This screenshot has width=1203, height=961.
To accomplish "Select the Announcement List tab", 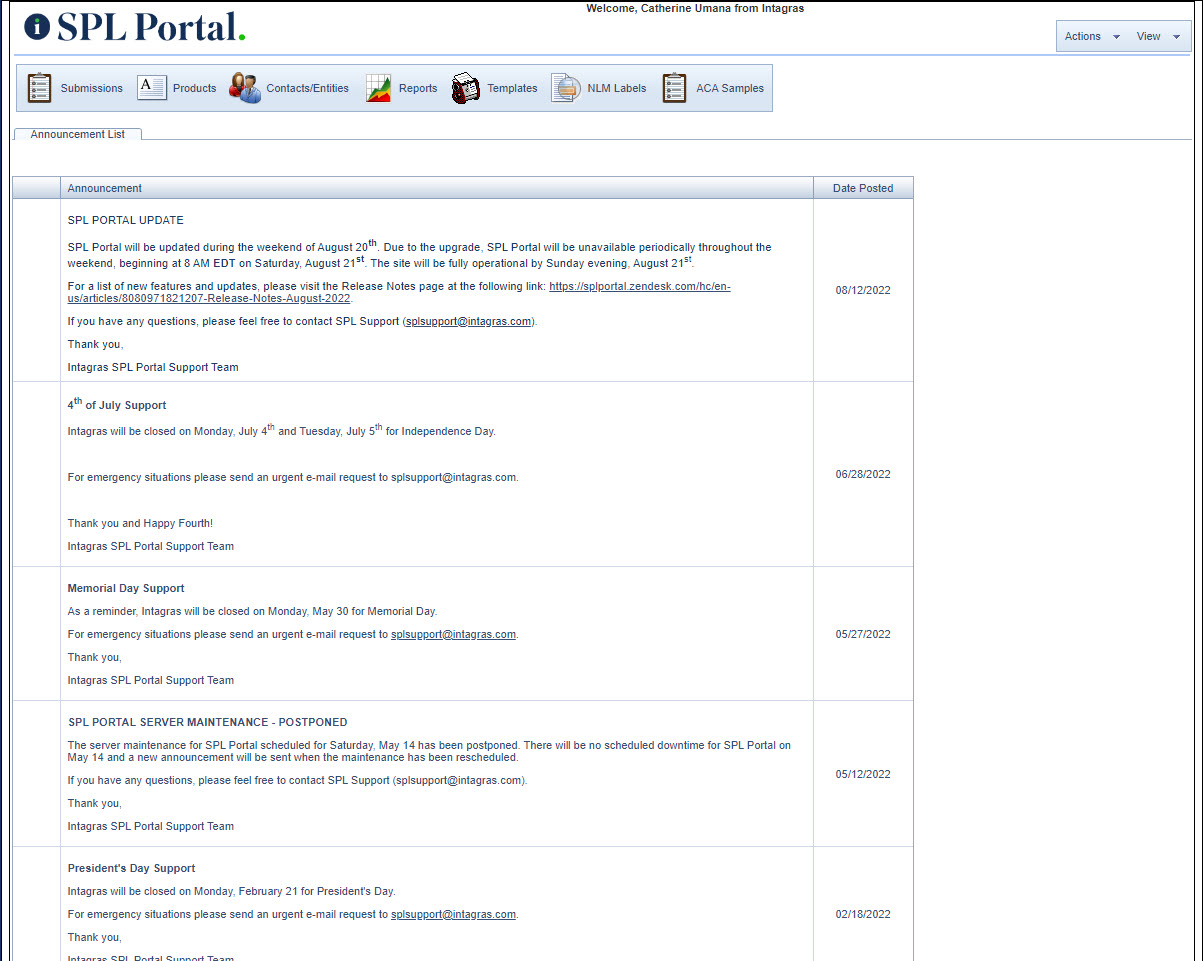I will coord(78,134).
